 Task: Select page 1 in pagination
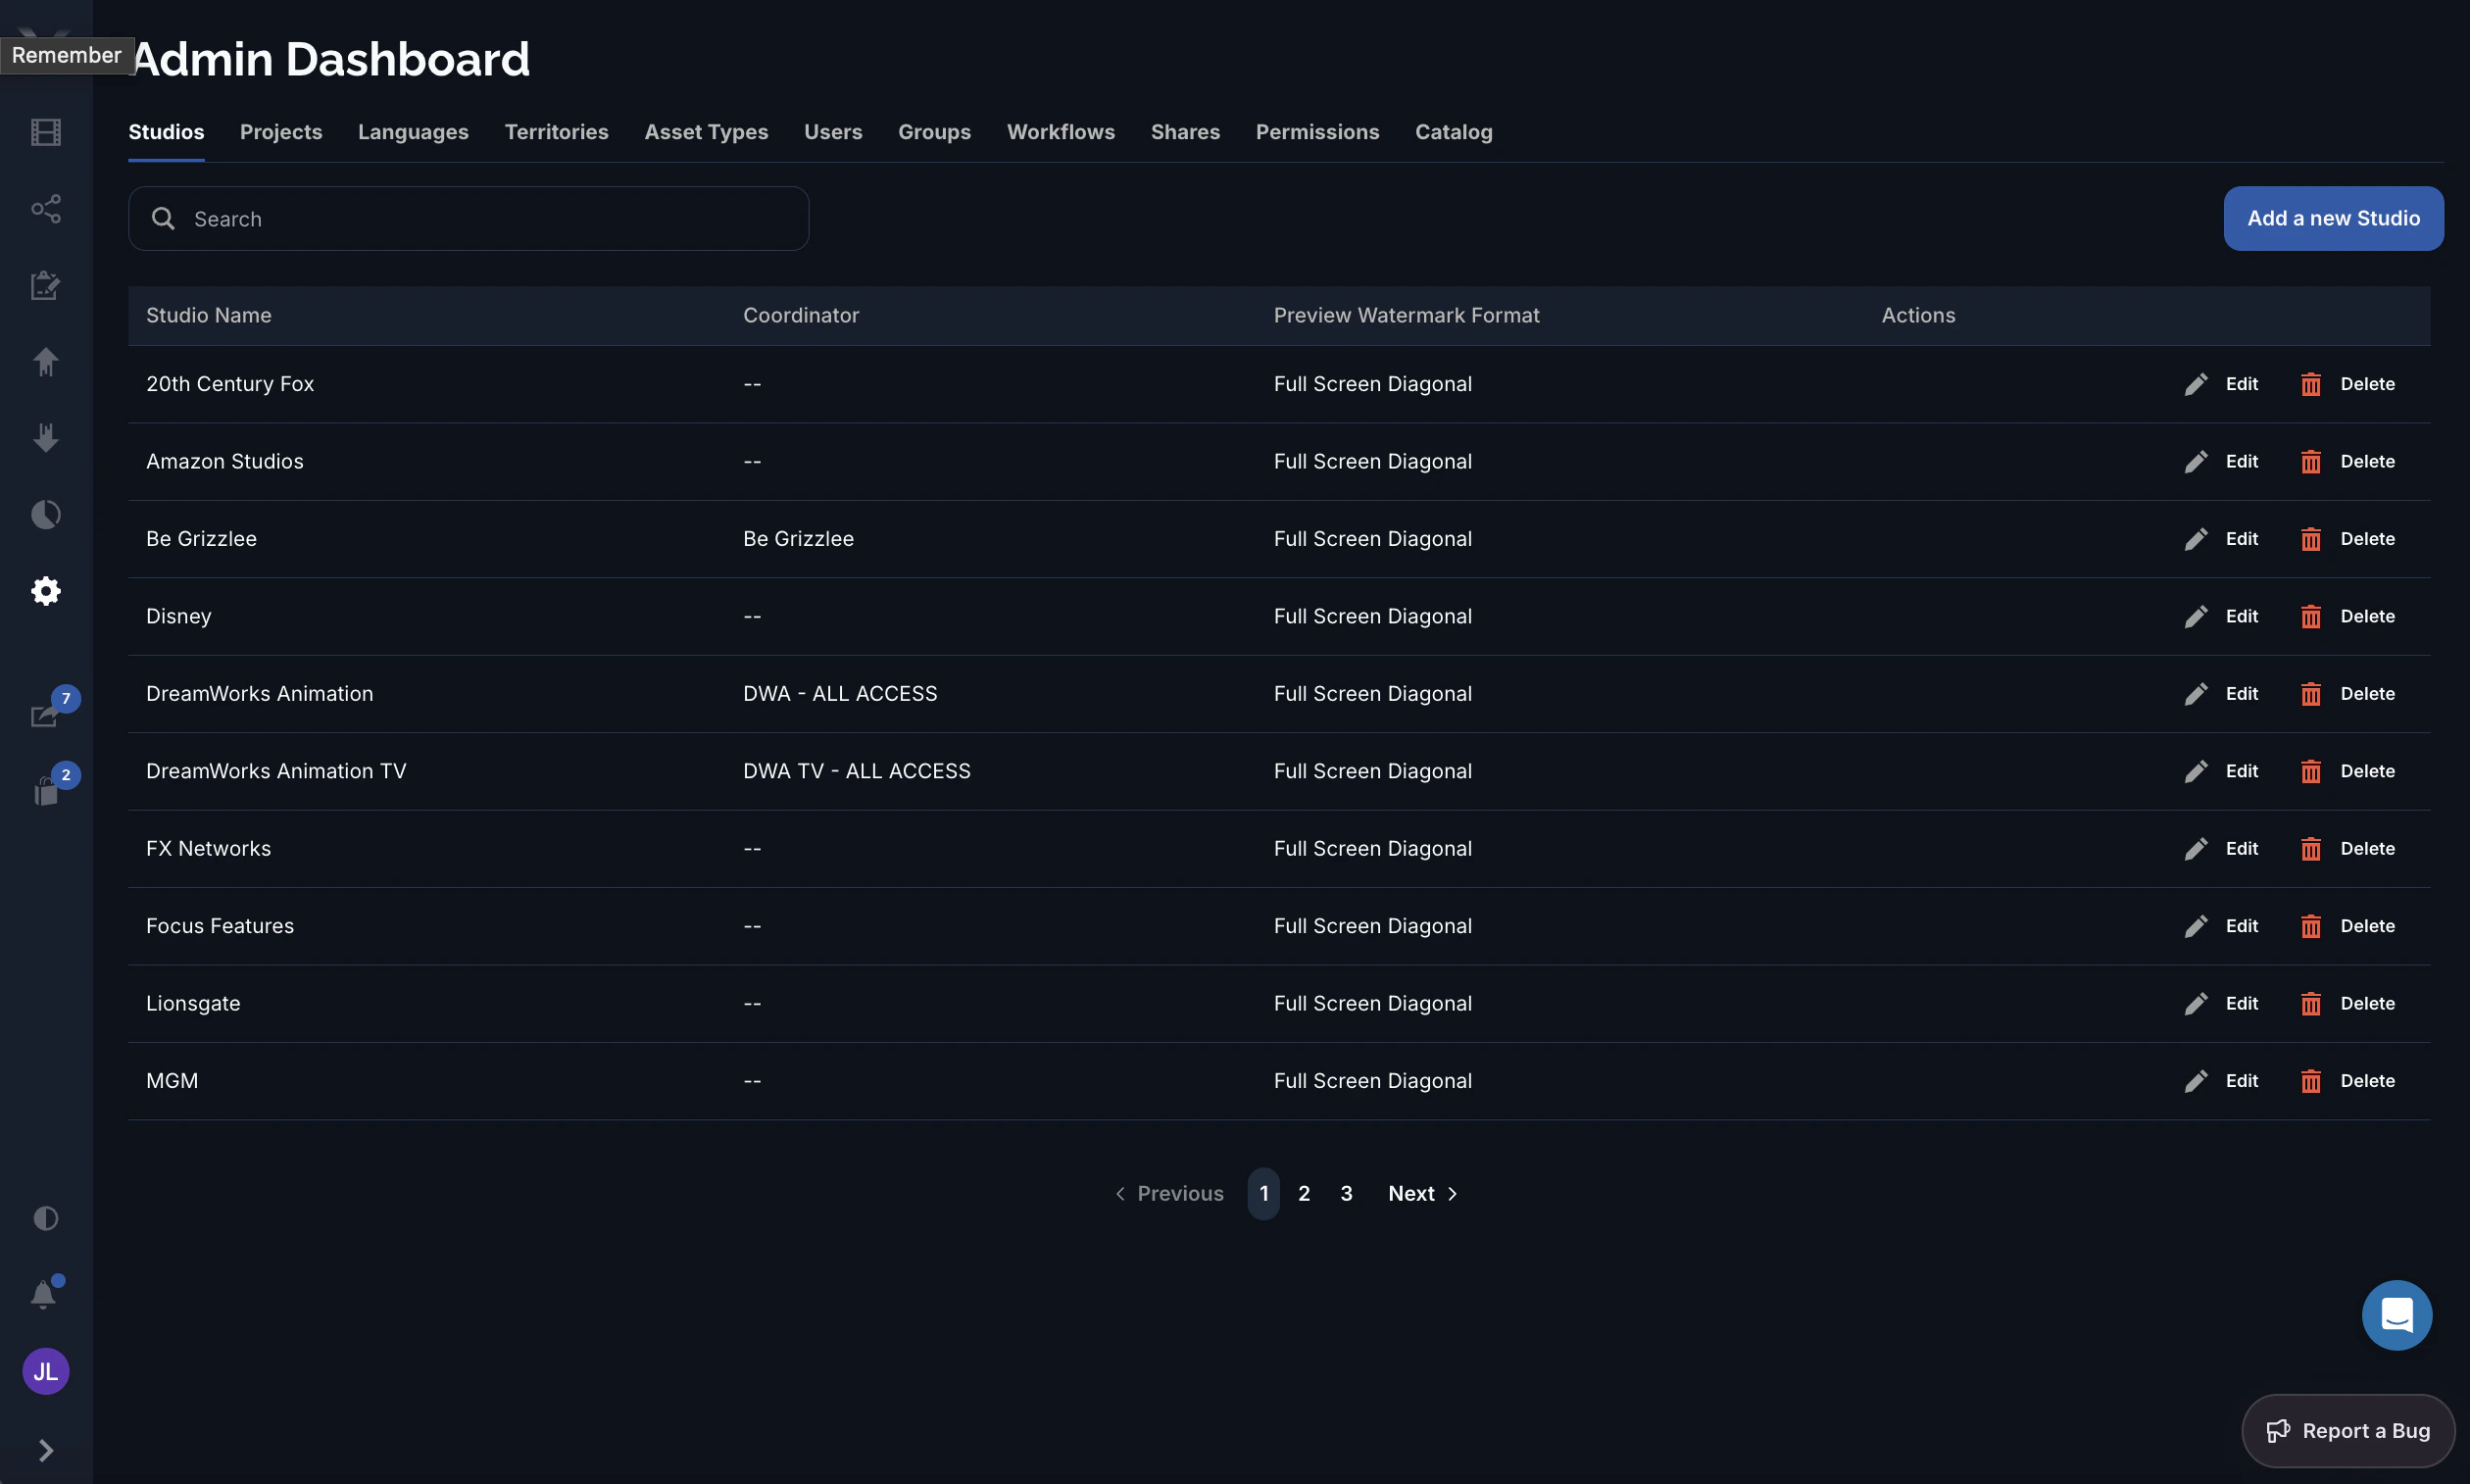tap(1264, 1193)
